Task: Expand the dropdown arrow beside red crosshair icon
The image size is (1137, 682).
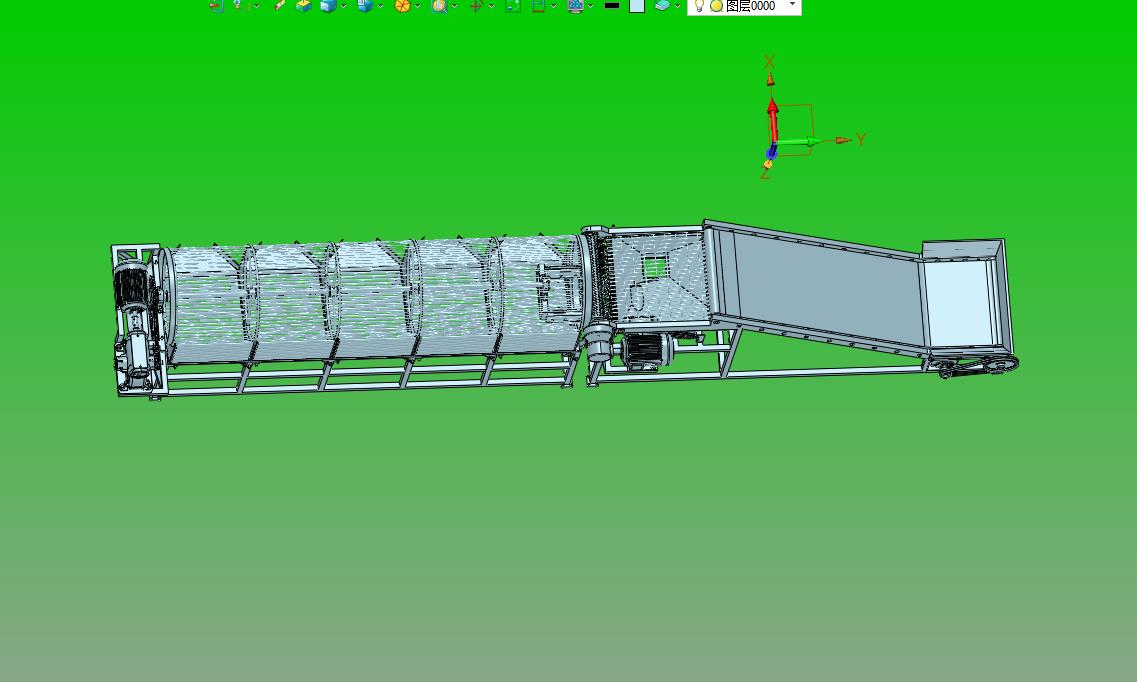Action: [492, 7]
